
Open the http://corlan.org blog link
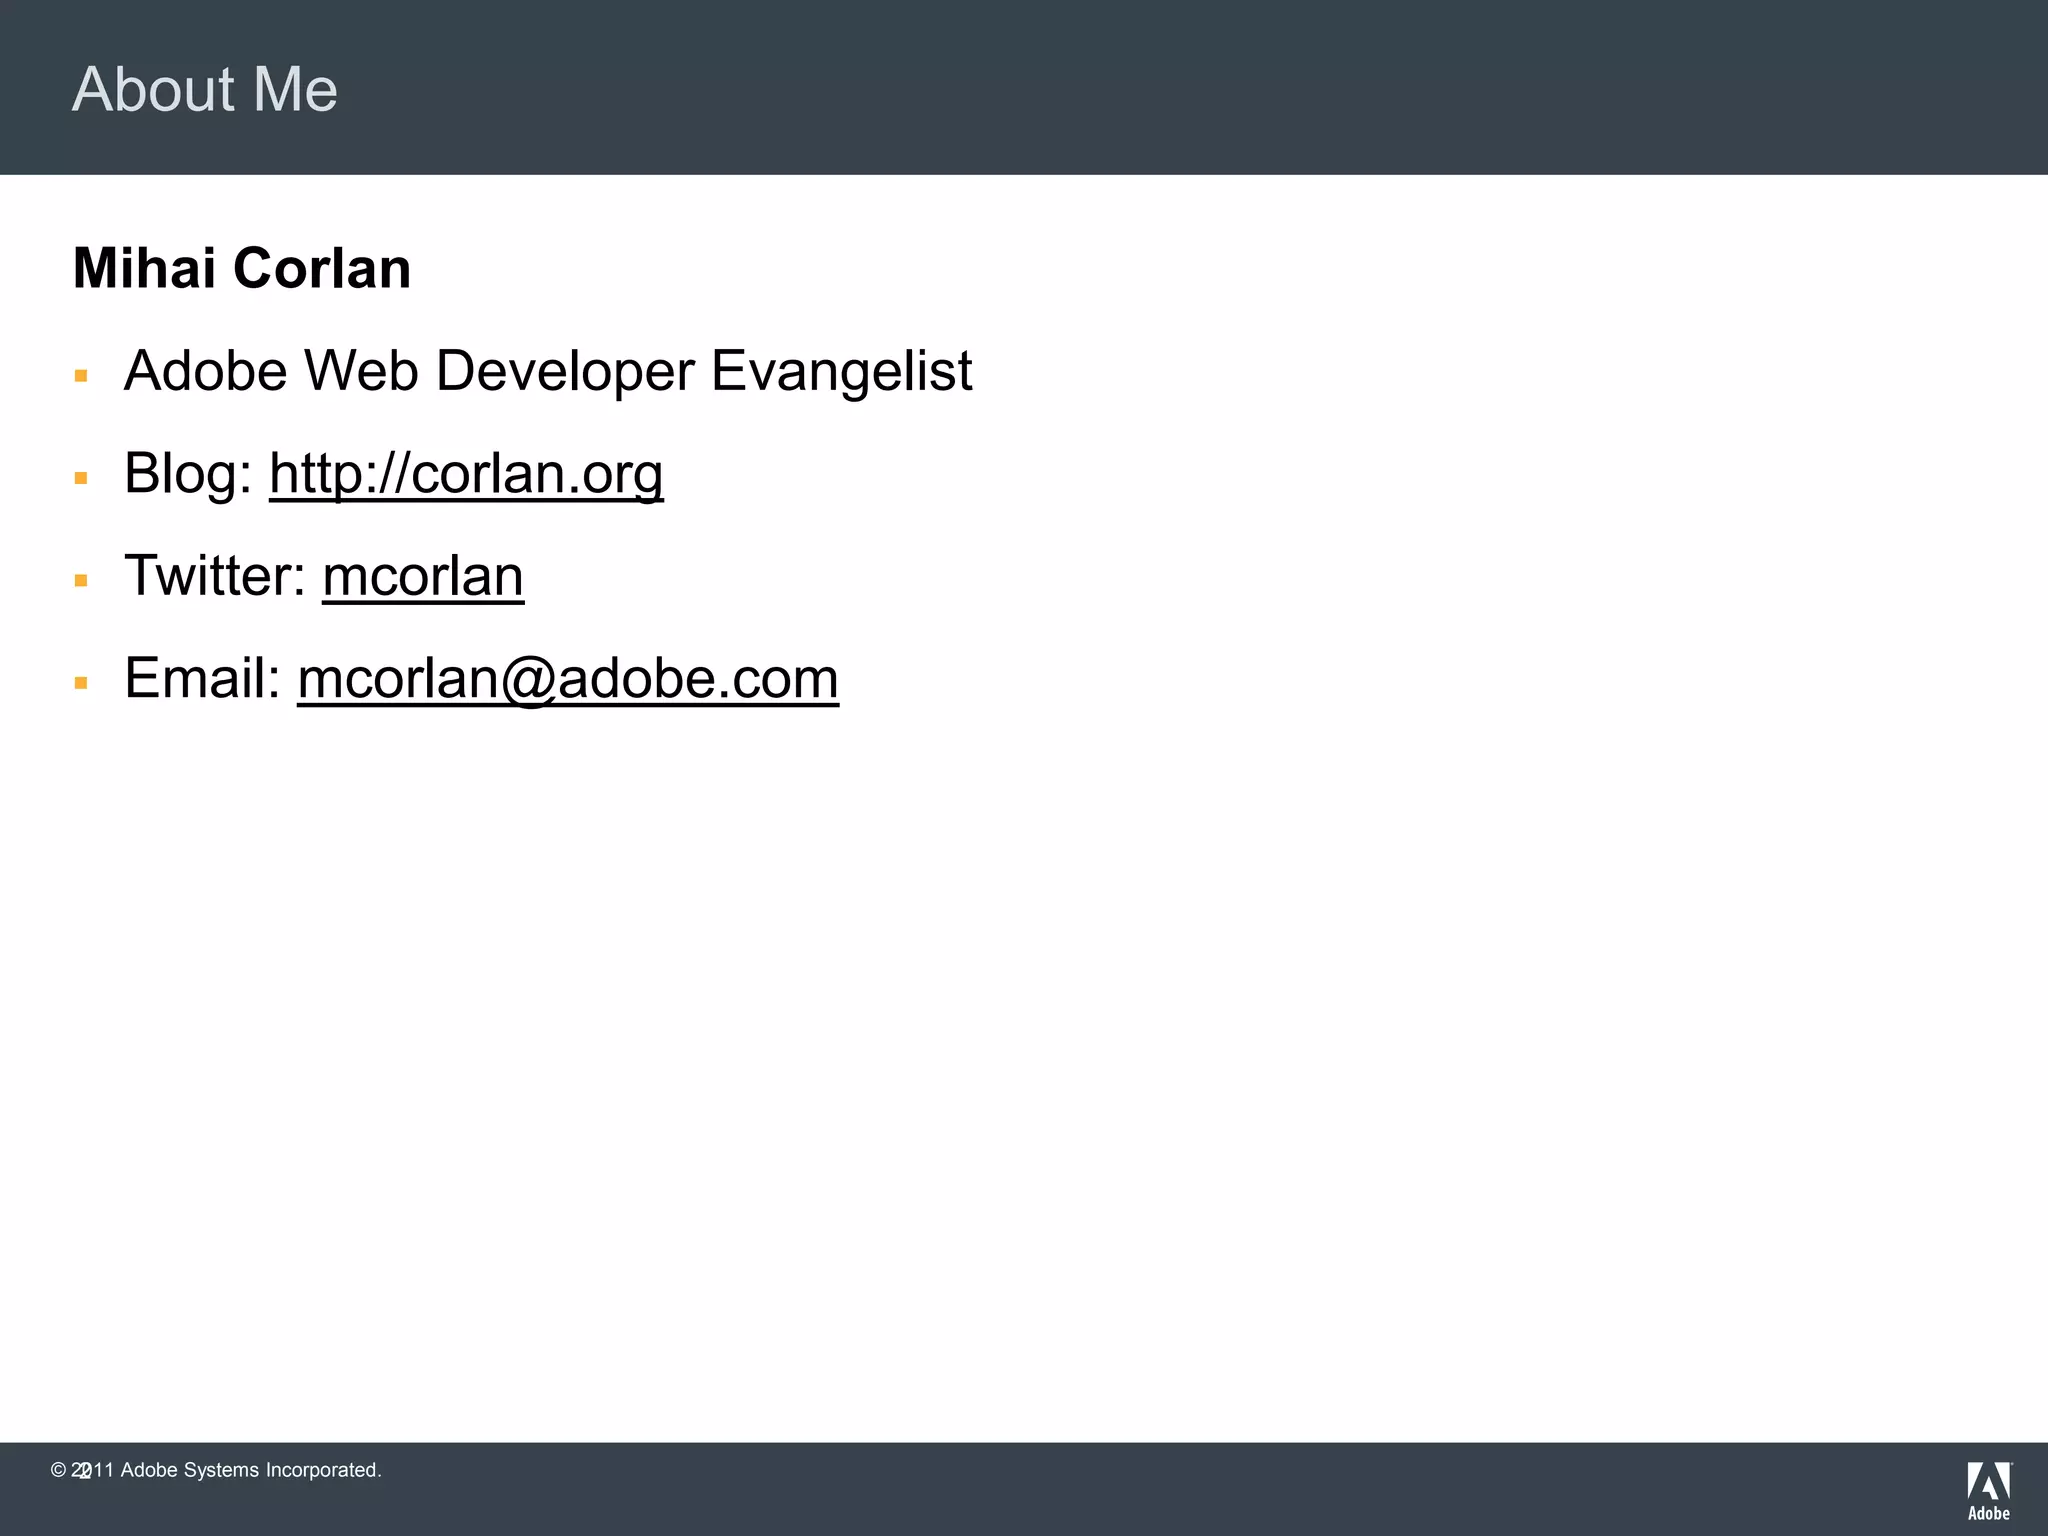pos(466,473)
